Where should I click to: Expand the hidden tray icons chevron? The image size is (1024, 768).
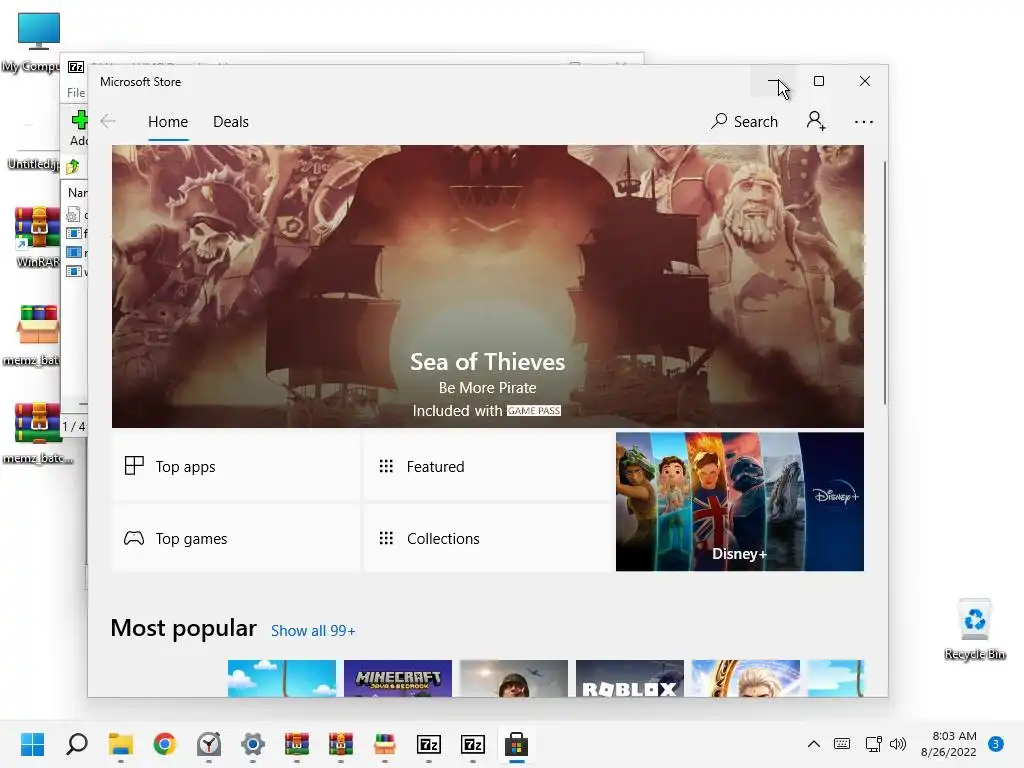point(814,744)
